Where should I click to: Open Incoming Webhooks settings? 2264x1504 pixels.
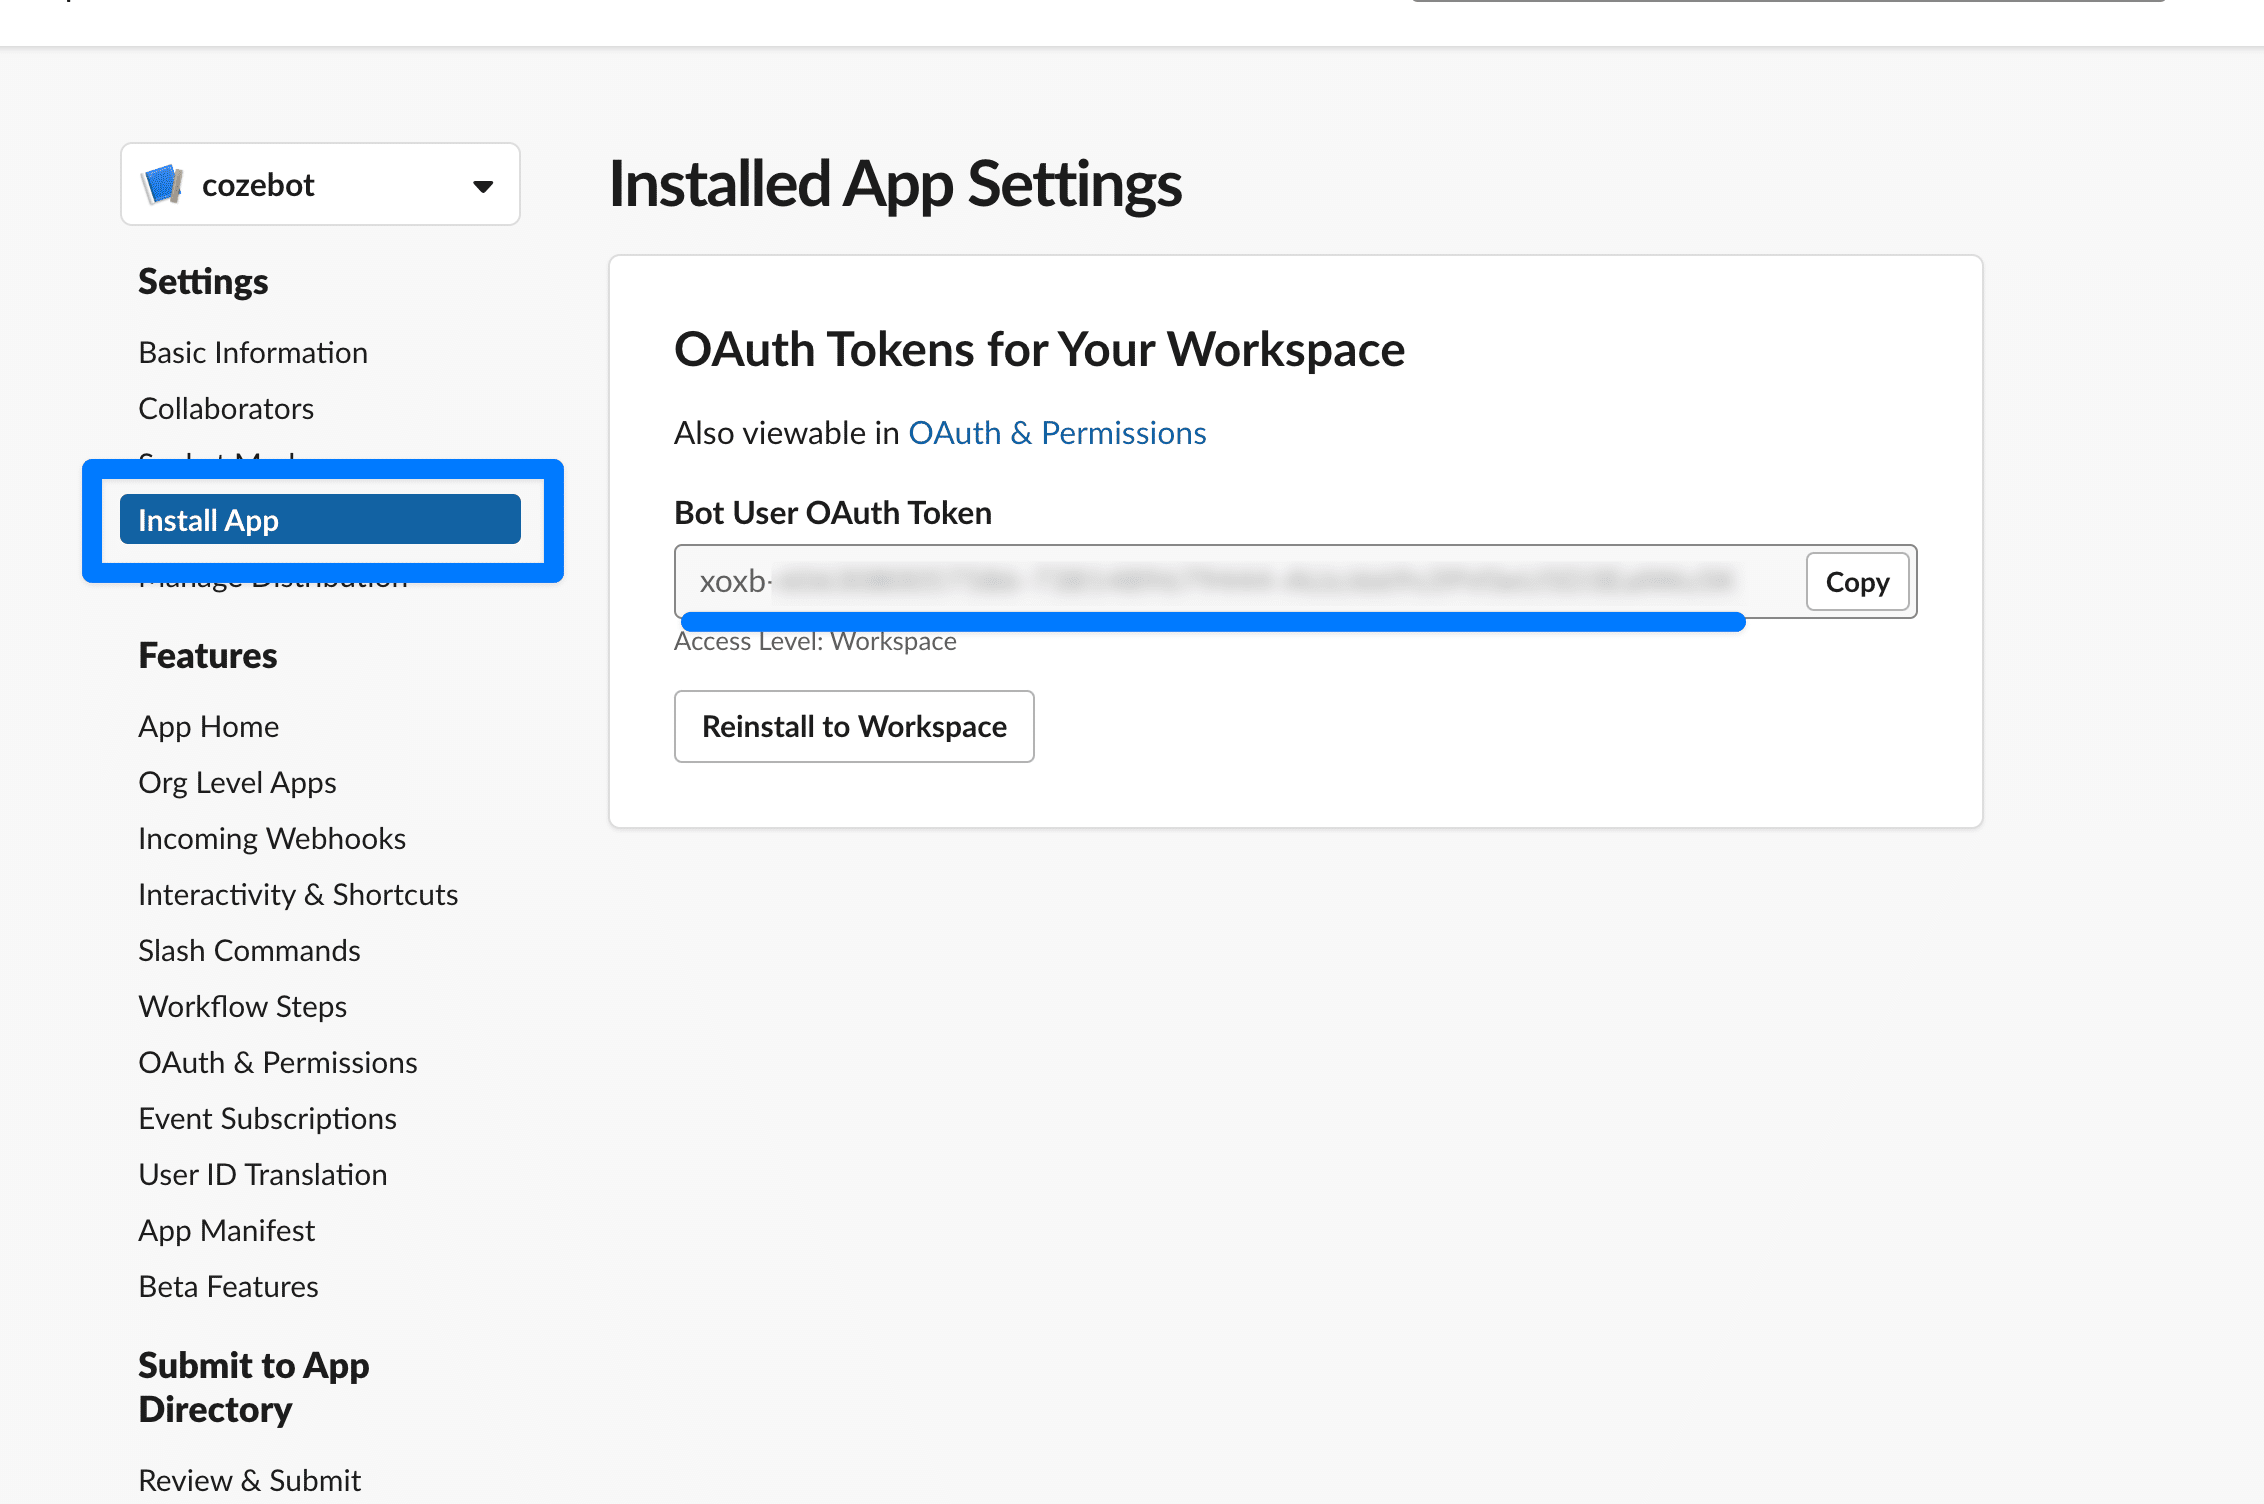(271, 839)
